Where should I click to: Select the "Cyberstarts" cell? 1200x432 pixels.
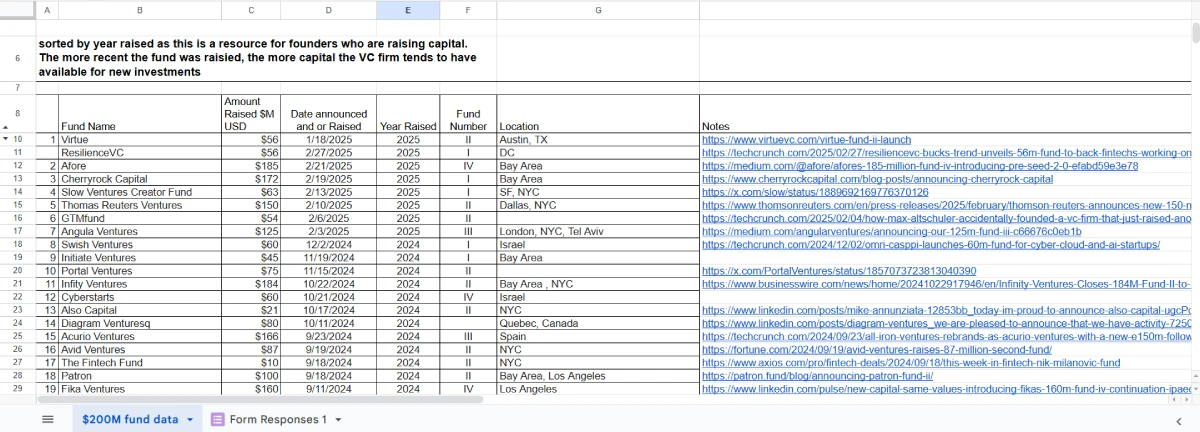click(x=139, y=296)
